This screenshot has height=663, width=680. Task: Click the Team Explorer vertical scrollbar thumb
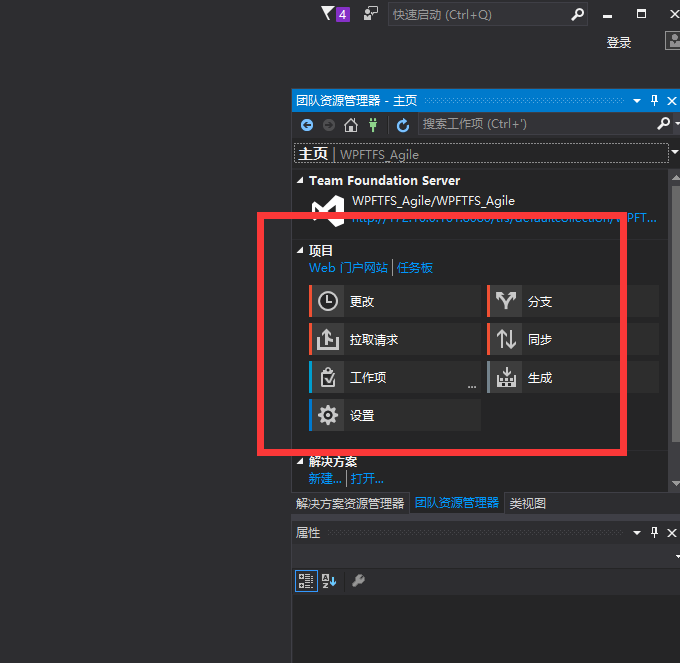coord(676,314)
